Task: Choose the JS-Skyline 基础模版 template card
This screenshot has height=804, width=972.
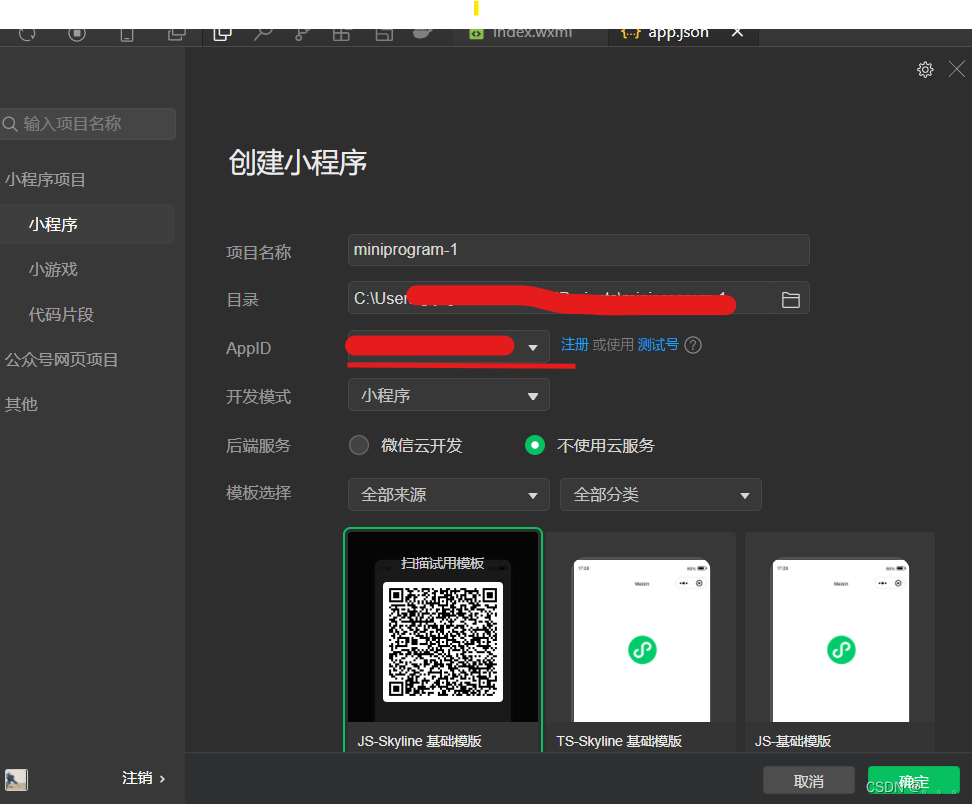Action: [443, 640]
